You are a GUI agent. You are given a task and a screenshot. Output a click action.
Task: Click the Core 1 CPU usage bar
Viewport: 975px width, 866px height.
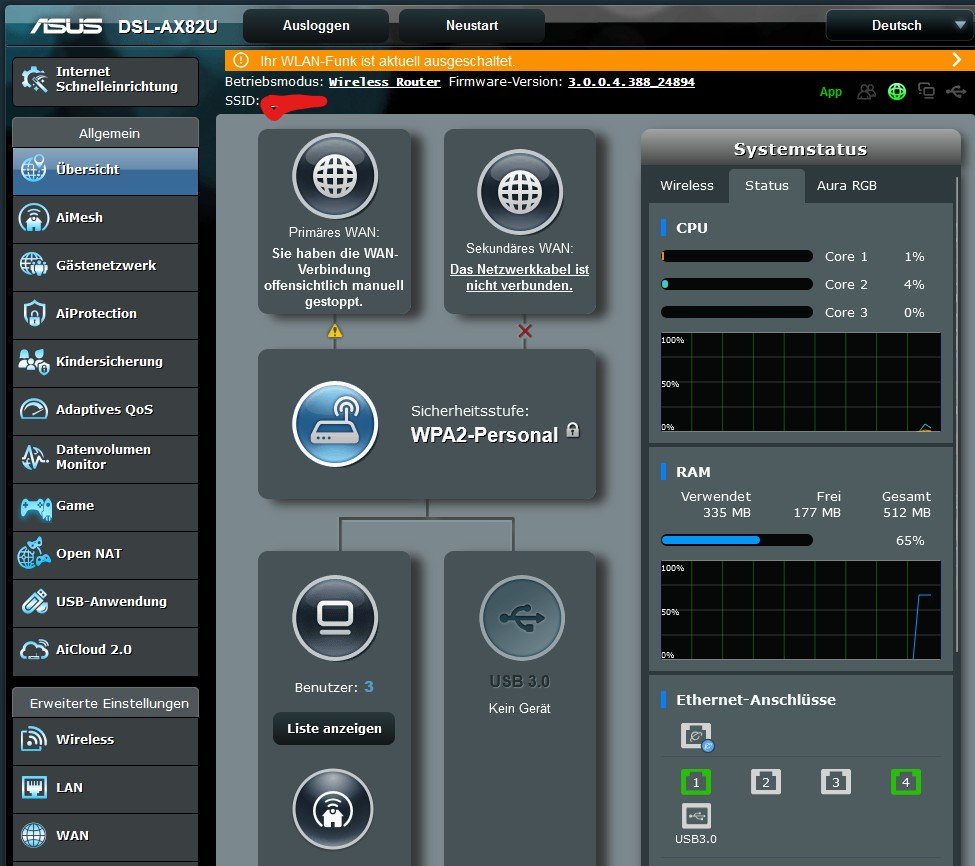(737, 256)
